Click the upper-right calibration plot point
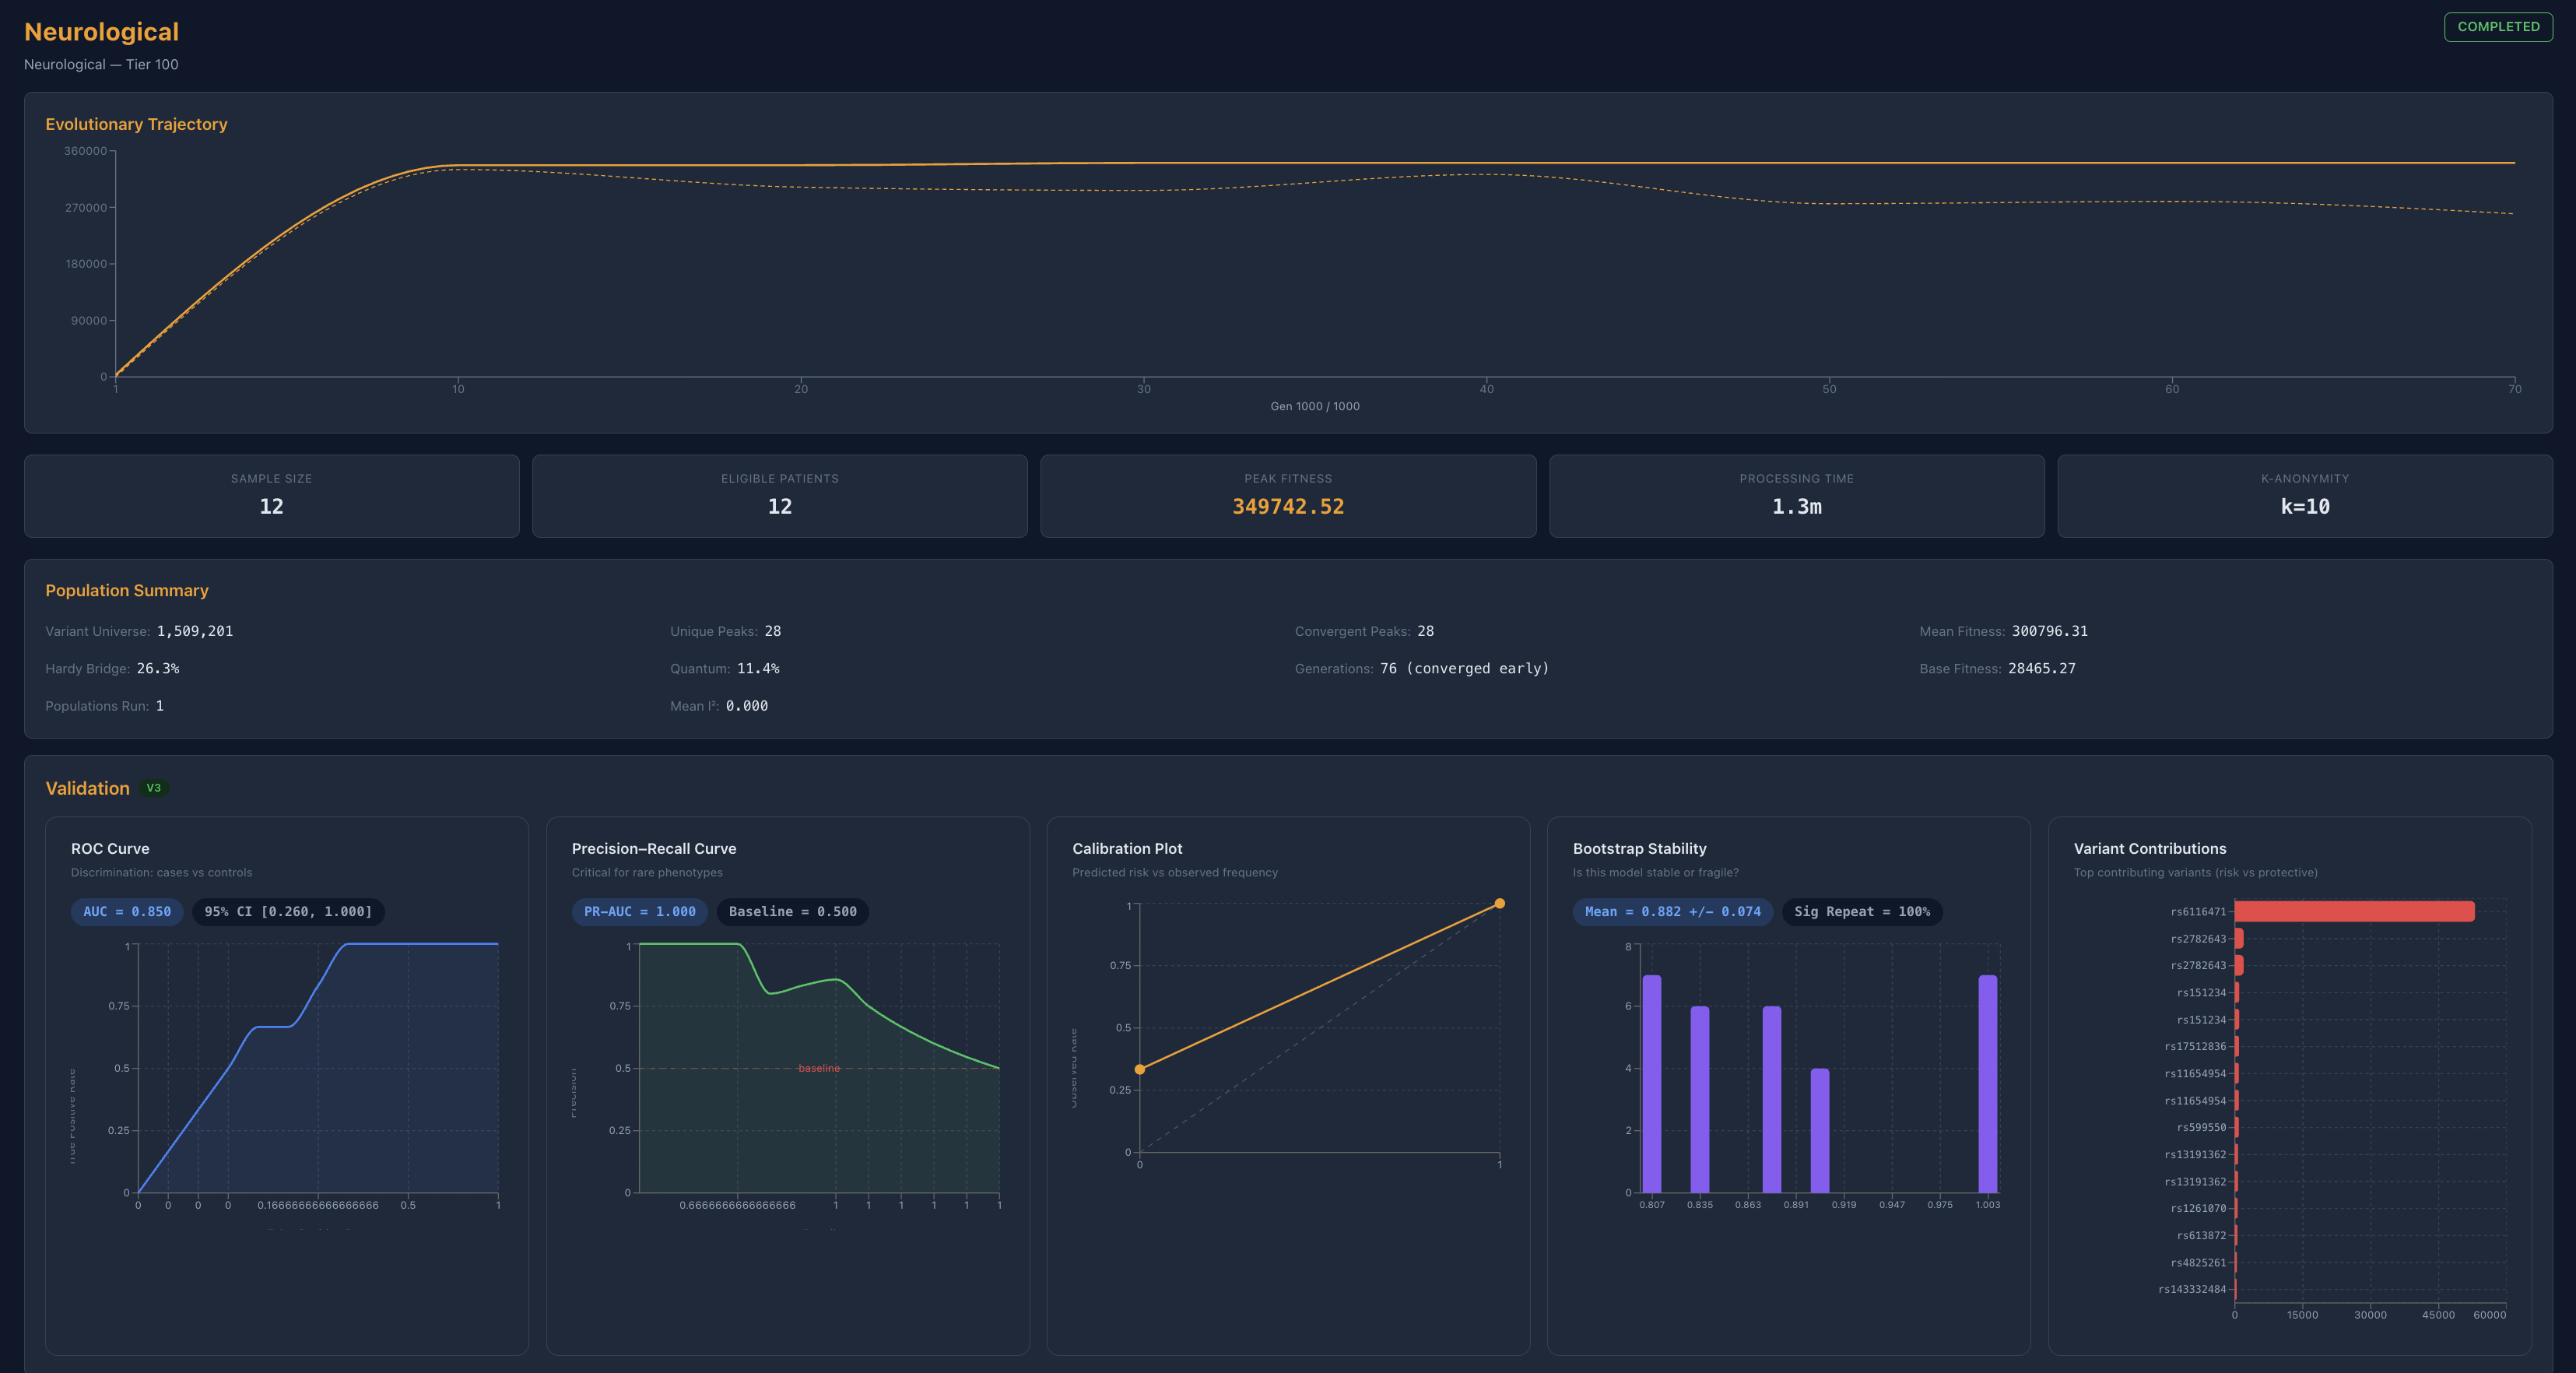 coord(1499,904)
